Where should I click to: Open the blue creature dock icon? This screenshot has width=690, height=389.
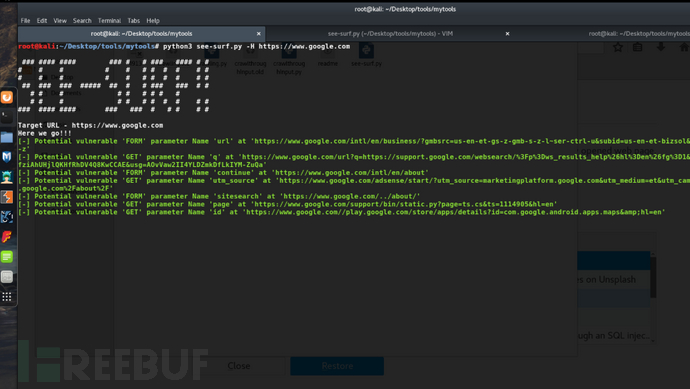(7, 217)
